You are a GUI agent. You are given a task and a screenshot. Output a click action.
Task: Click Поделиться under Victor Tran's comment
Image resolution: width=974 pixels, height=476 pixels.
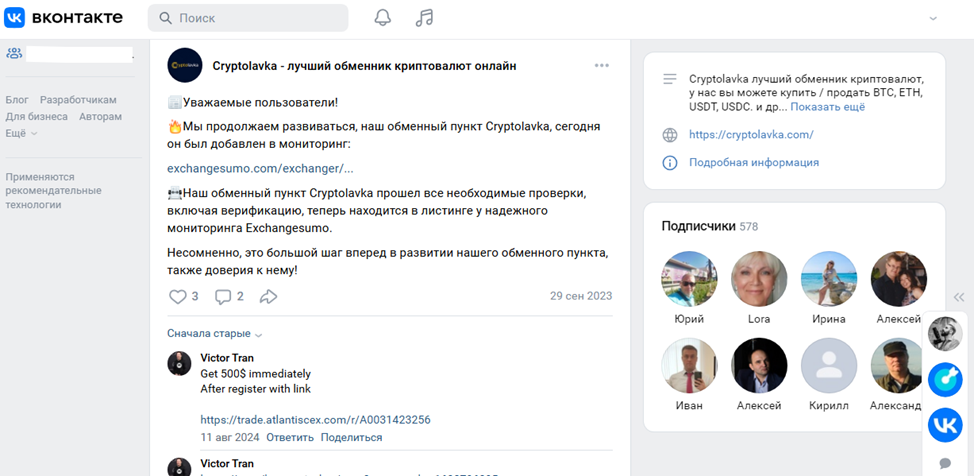352,437
